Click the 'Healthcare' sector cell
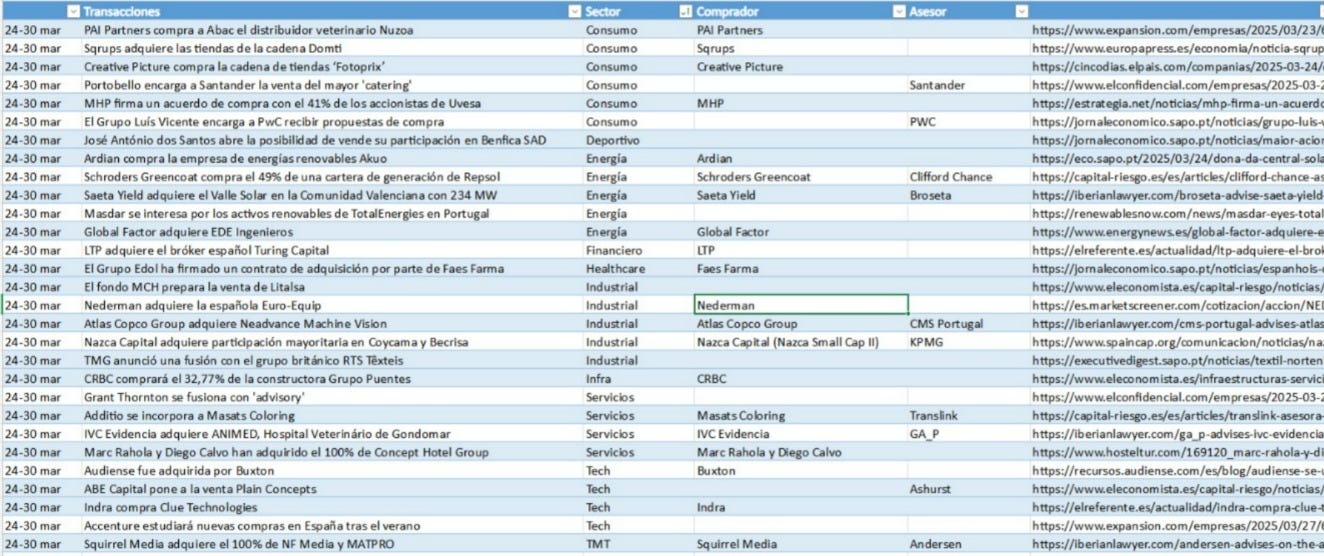 click(638, 268)
